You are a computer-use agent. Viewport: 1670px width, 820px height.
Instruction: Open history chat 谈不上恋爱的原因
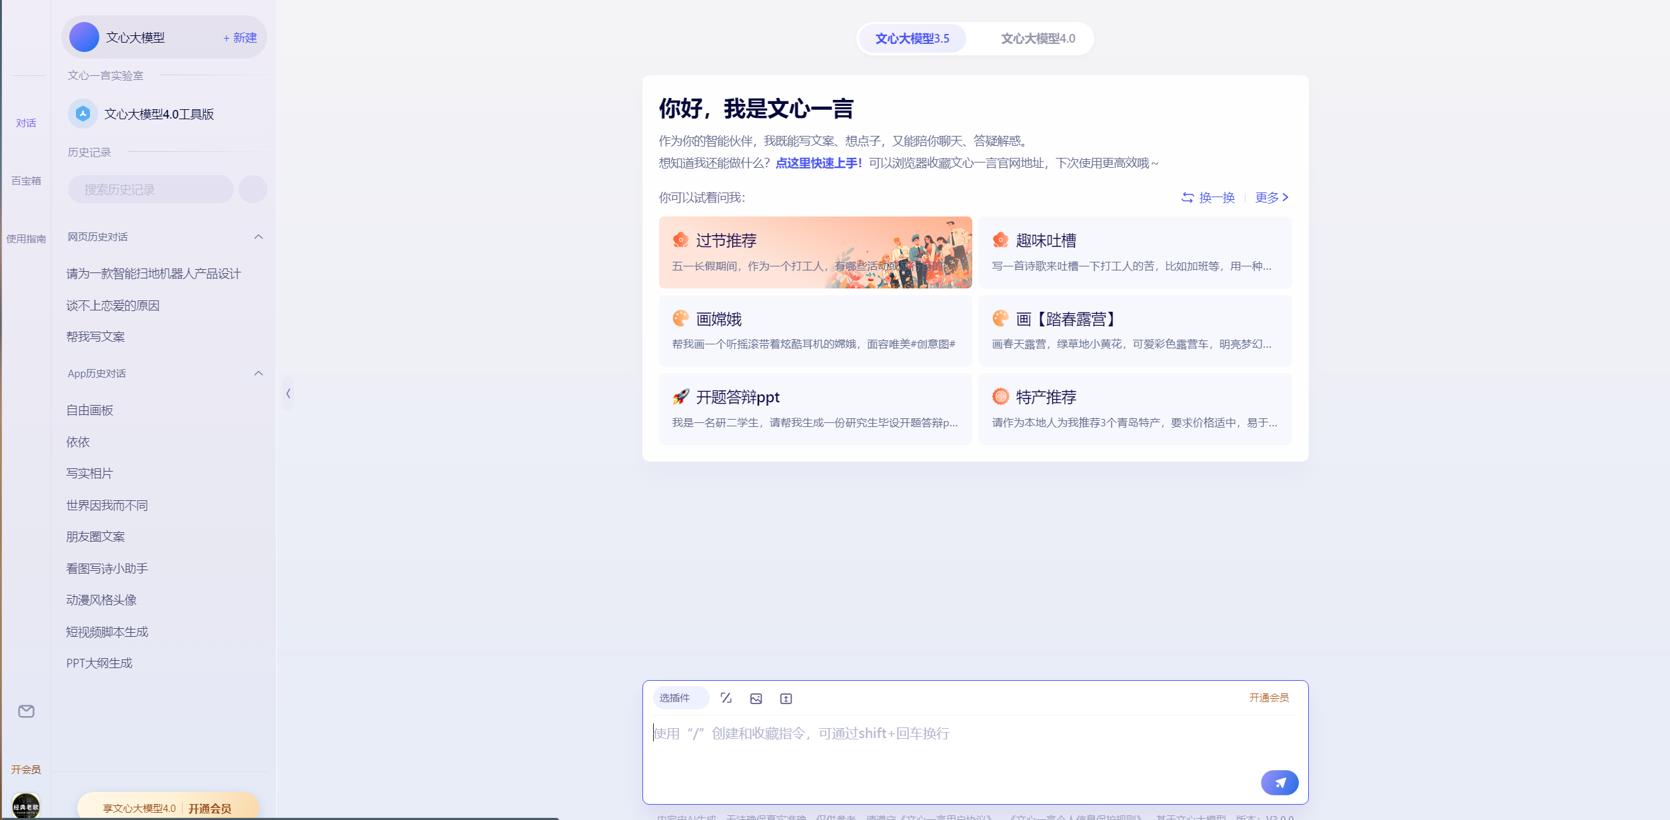[x=113, y=306]
